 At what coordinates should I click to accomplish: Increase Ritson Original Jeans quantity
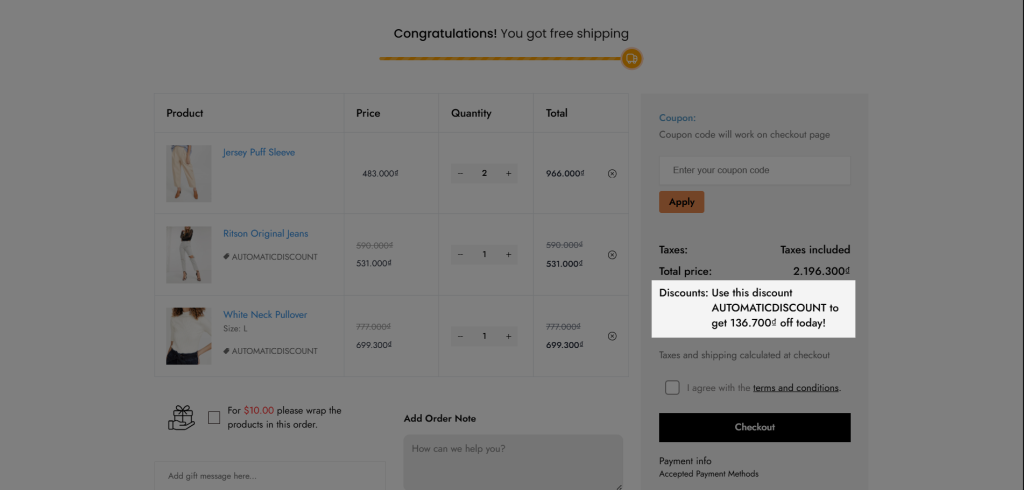pyautogui.click(x=508, y=255)
